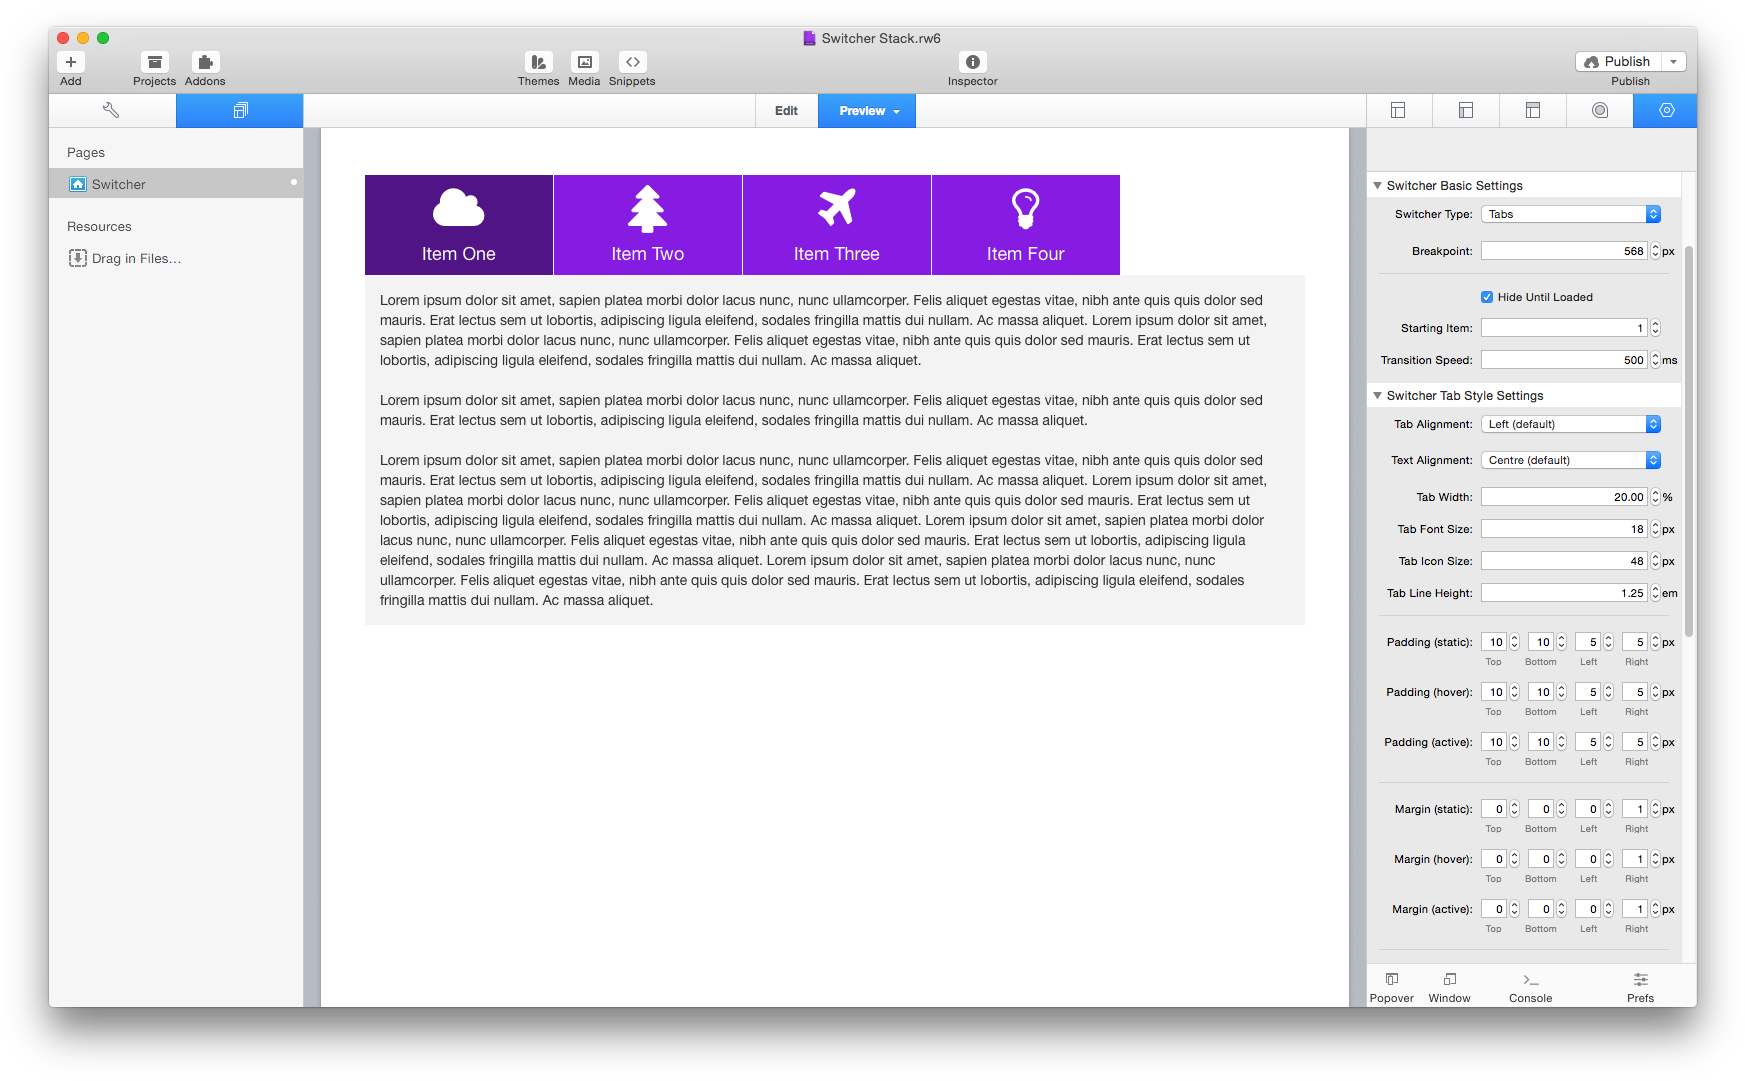This screenshot has height=1081, width=1745.
Task: Open the Projects window
Action: click(154, 62)
